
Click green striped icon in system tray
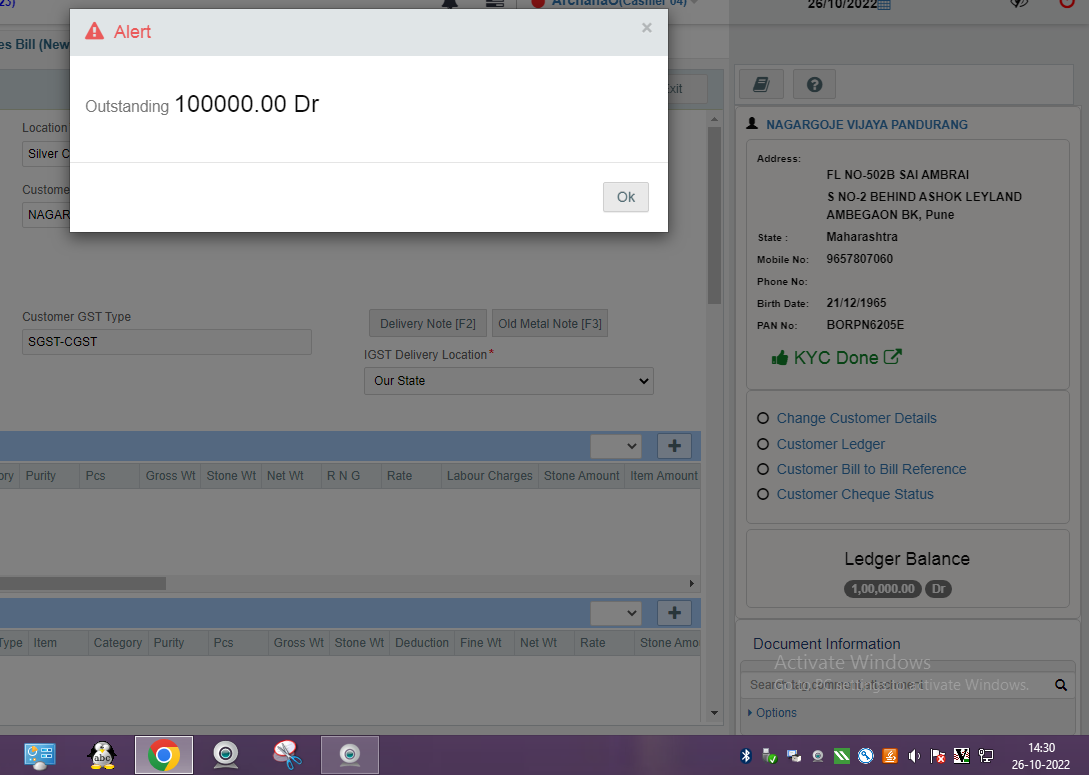(842, 756)
